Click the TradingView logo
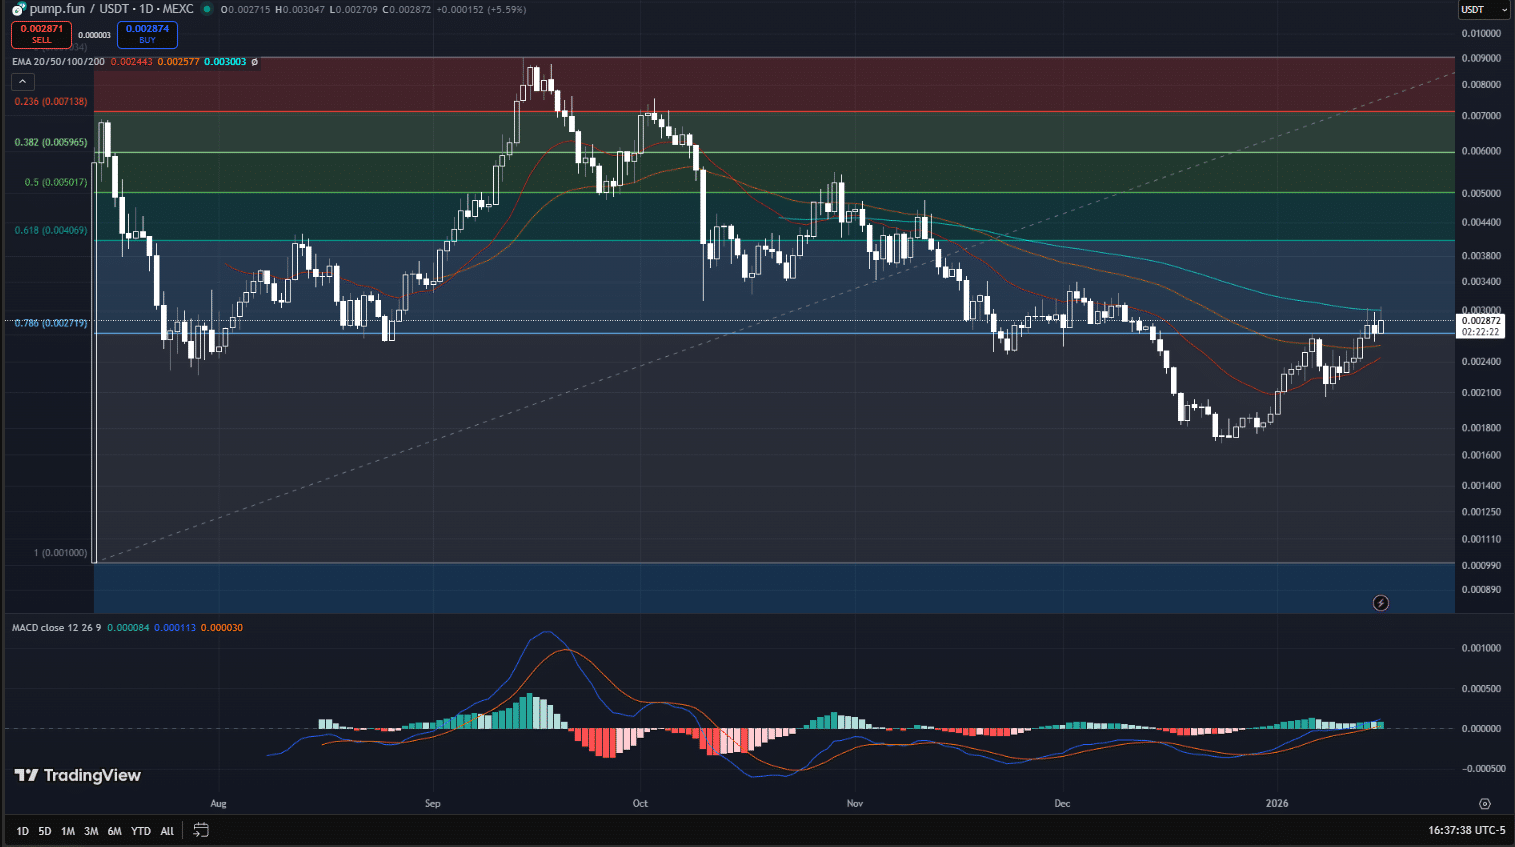The width and height of the screenshot is (1515, 847). 75,775
